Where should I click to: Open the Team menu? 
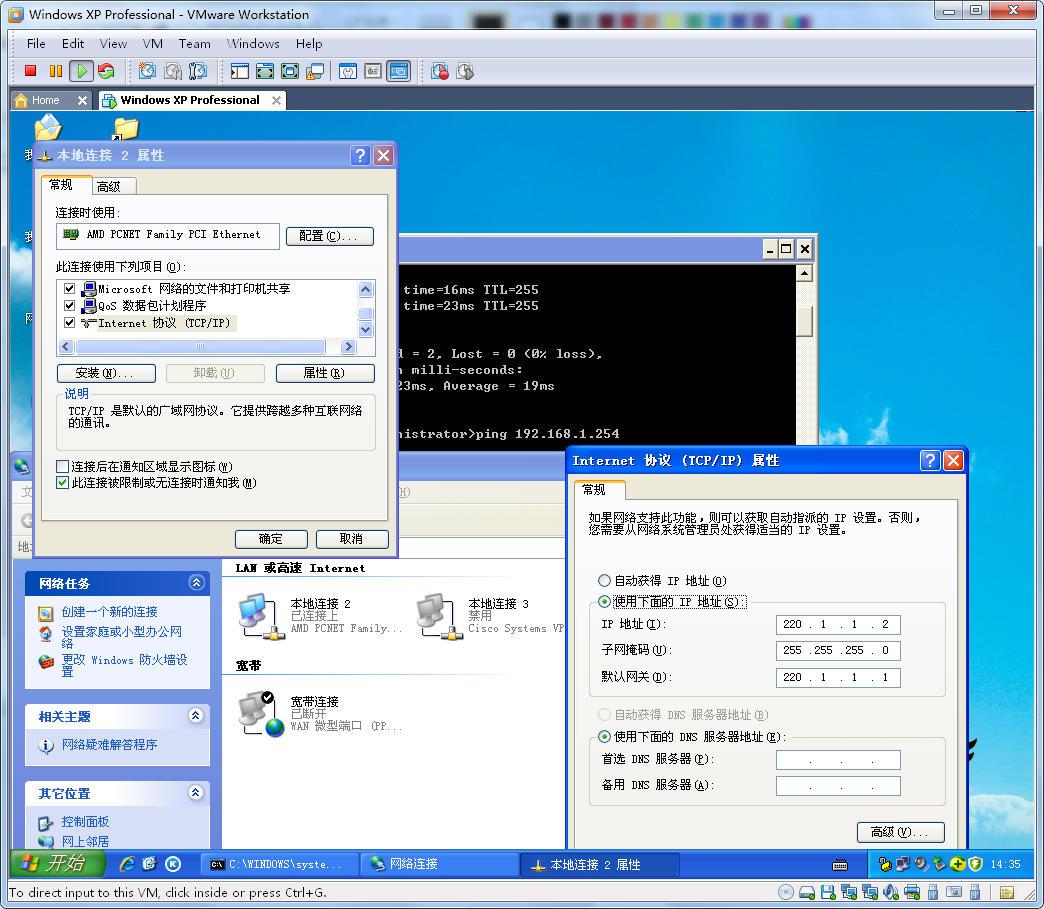(194, 43)
